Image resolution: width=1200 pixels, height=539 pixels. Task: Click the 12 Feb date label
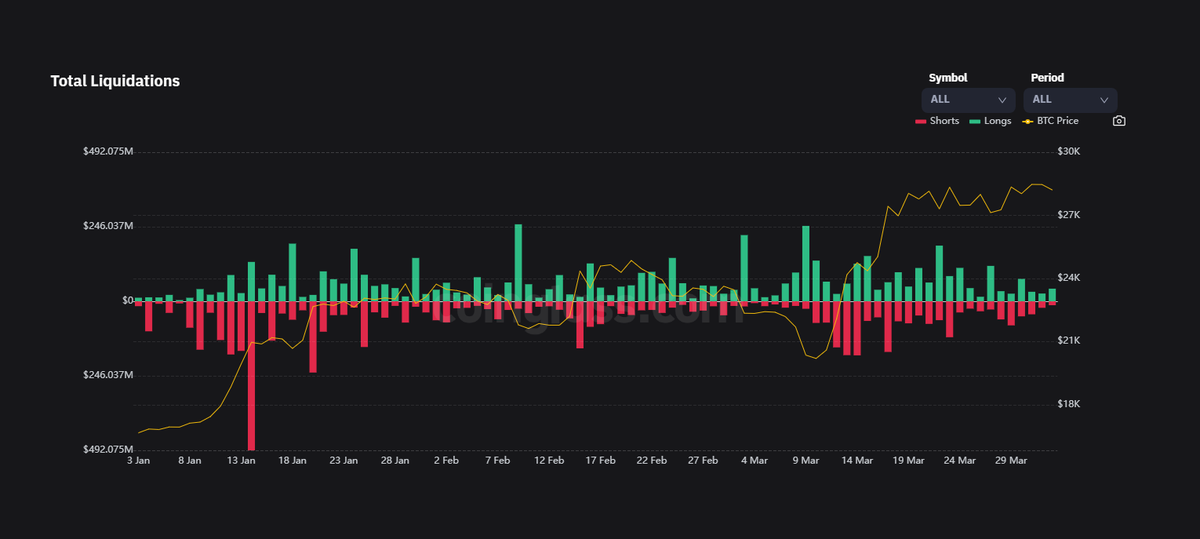[549, 461]
